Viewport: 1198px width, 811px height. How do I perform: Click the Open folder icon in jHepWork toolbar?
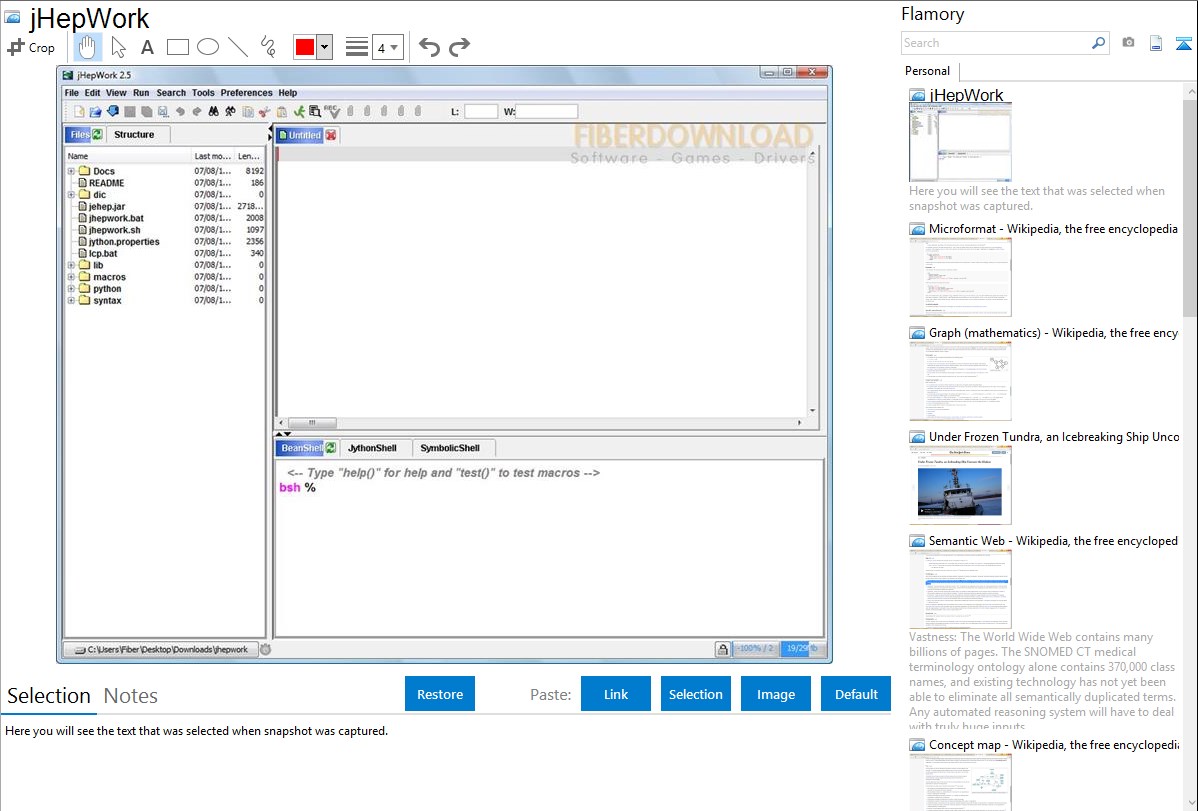[x=96, y=112]
